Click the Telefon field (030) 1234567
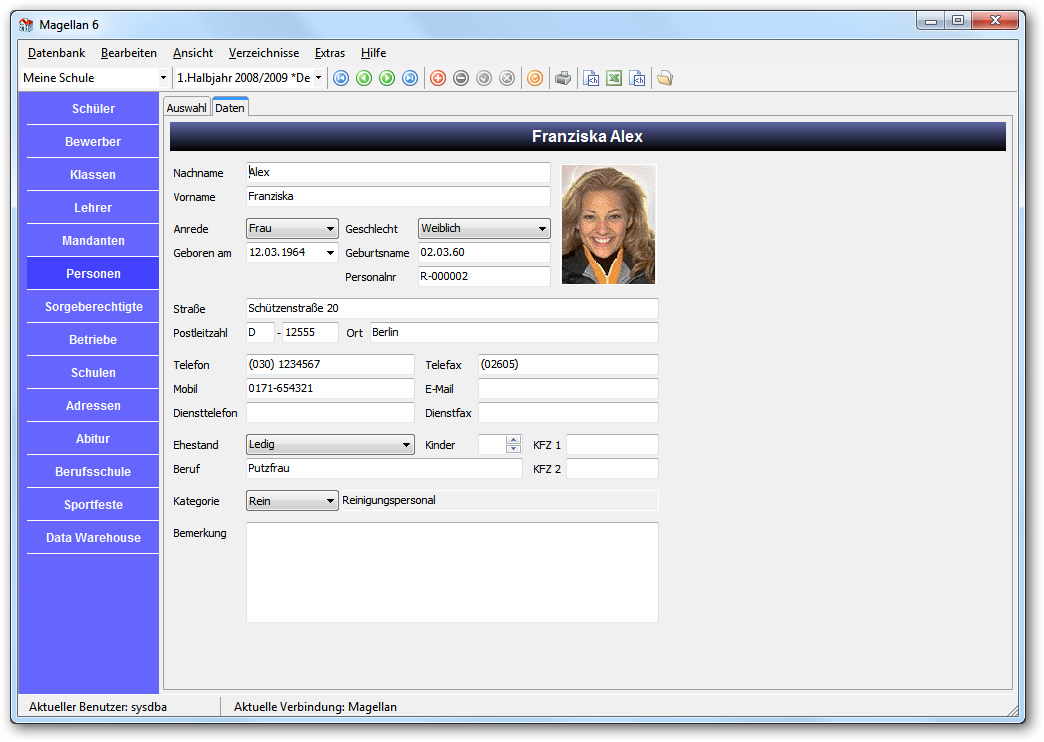 330,364
